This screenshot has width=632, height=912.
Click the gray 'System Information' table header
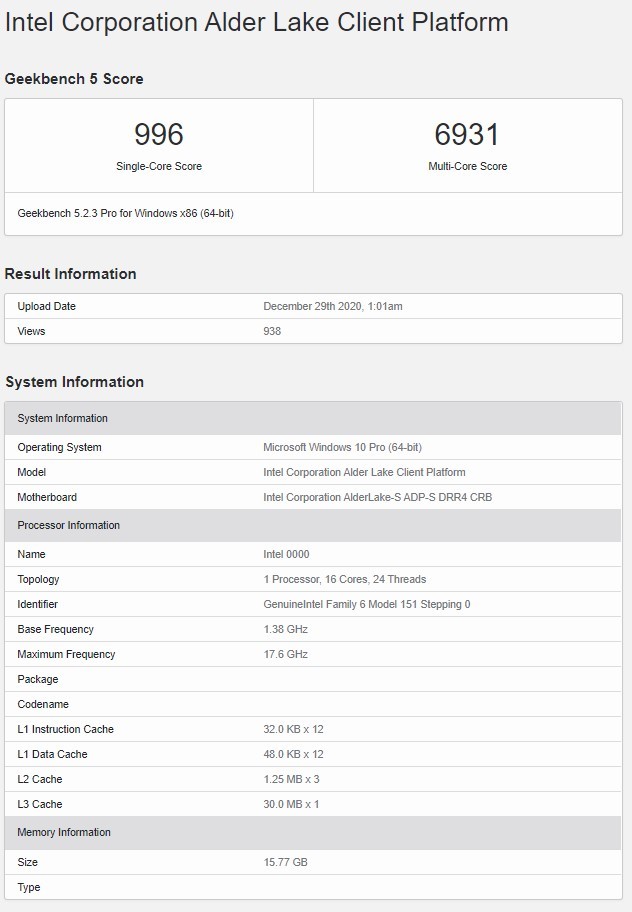click(313, 418)
